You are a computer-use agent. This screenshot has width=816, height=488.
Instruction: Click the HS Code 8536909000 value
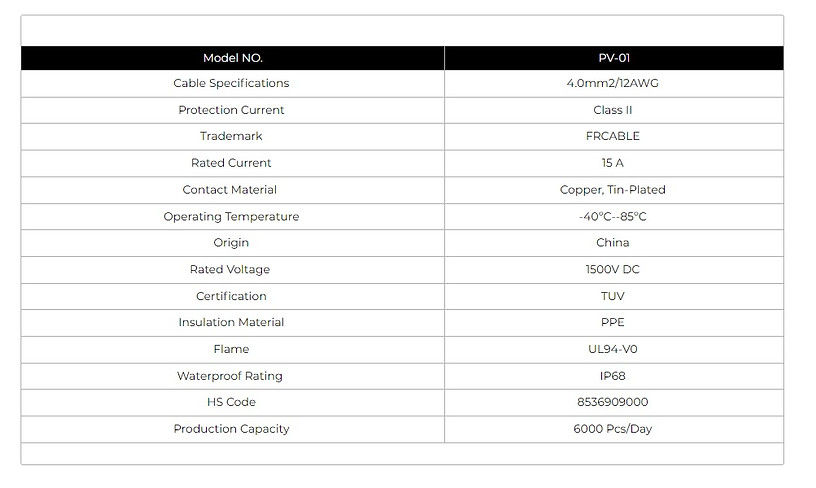point(613,402)
